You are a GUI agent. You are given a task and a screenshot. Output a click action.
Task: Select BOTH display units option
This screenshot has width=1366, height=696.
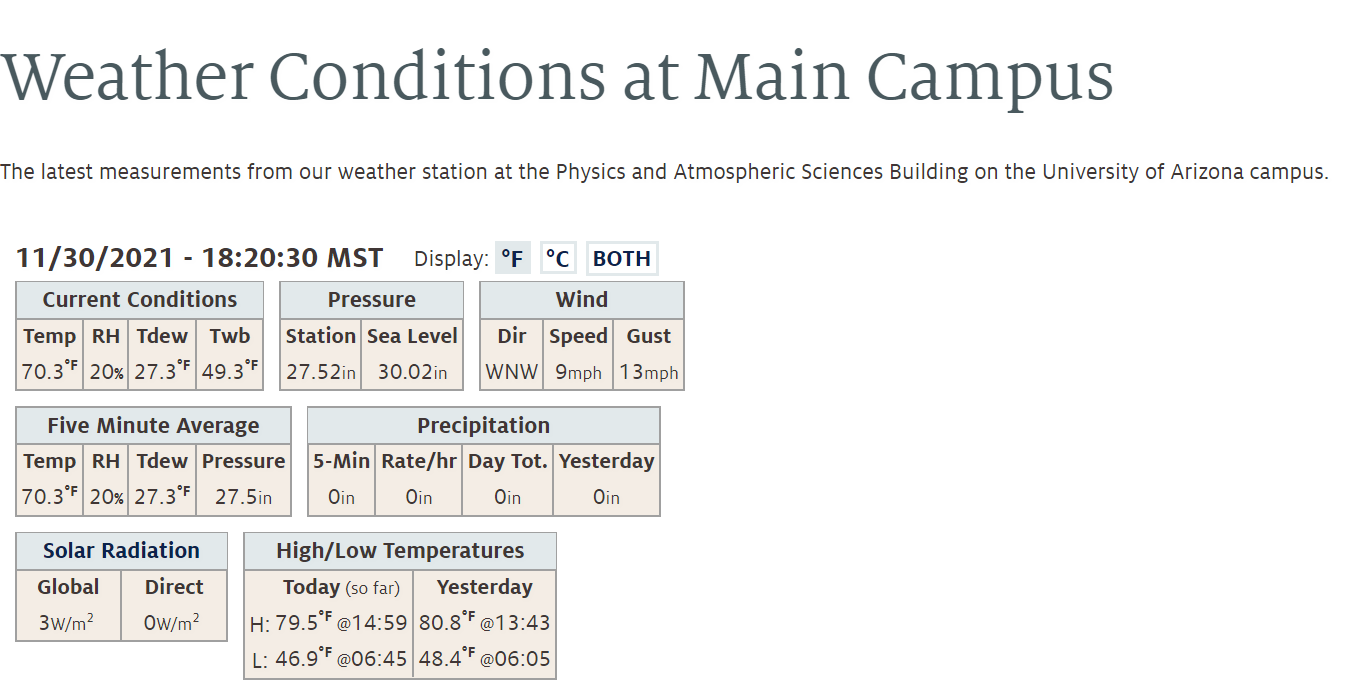pyautogui.click(x=622, y=259)
